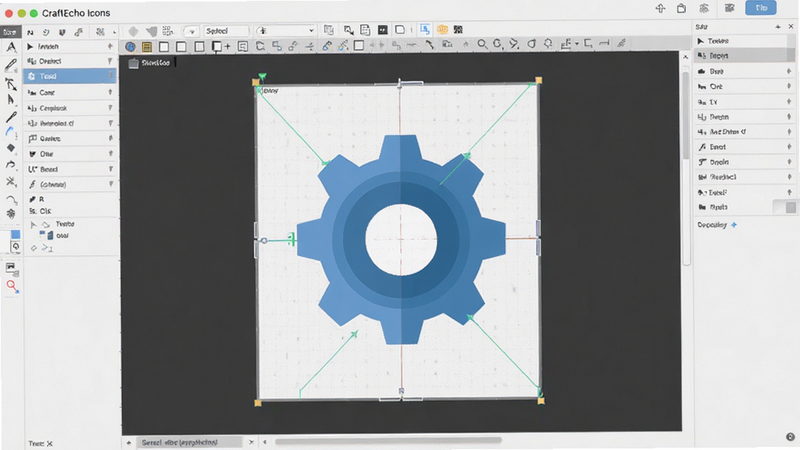
Task: Toggle the marker right of Cont row
Action: [x=110, y=92]
